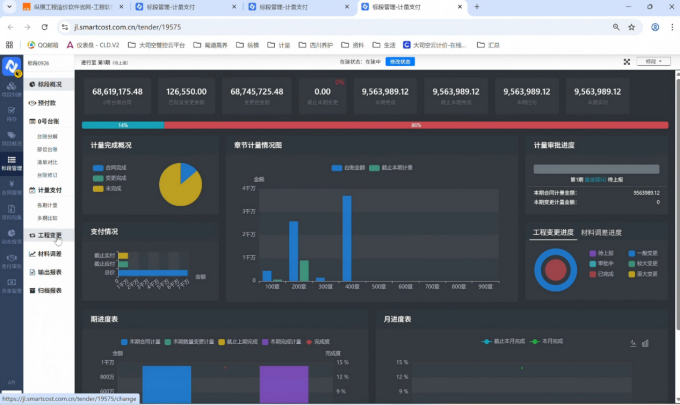Switch the month chart to line view
This screenshot has height=405, width=680.
(633, 342)
